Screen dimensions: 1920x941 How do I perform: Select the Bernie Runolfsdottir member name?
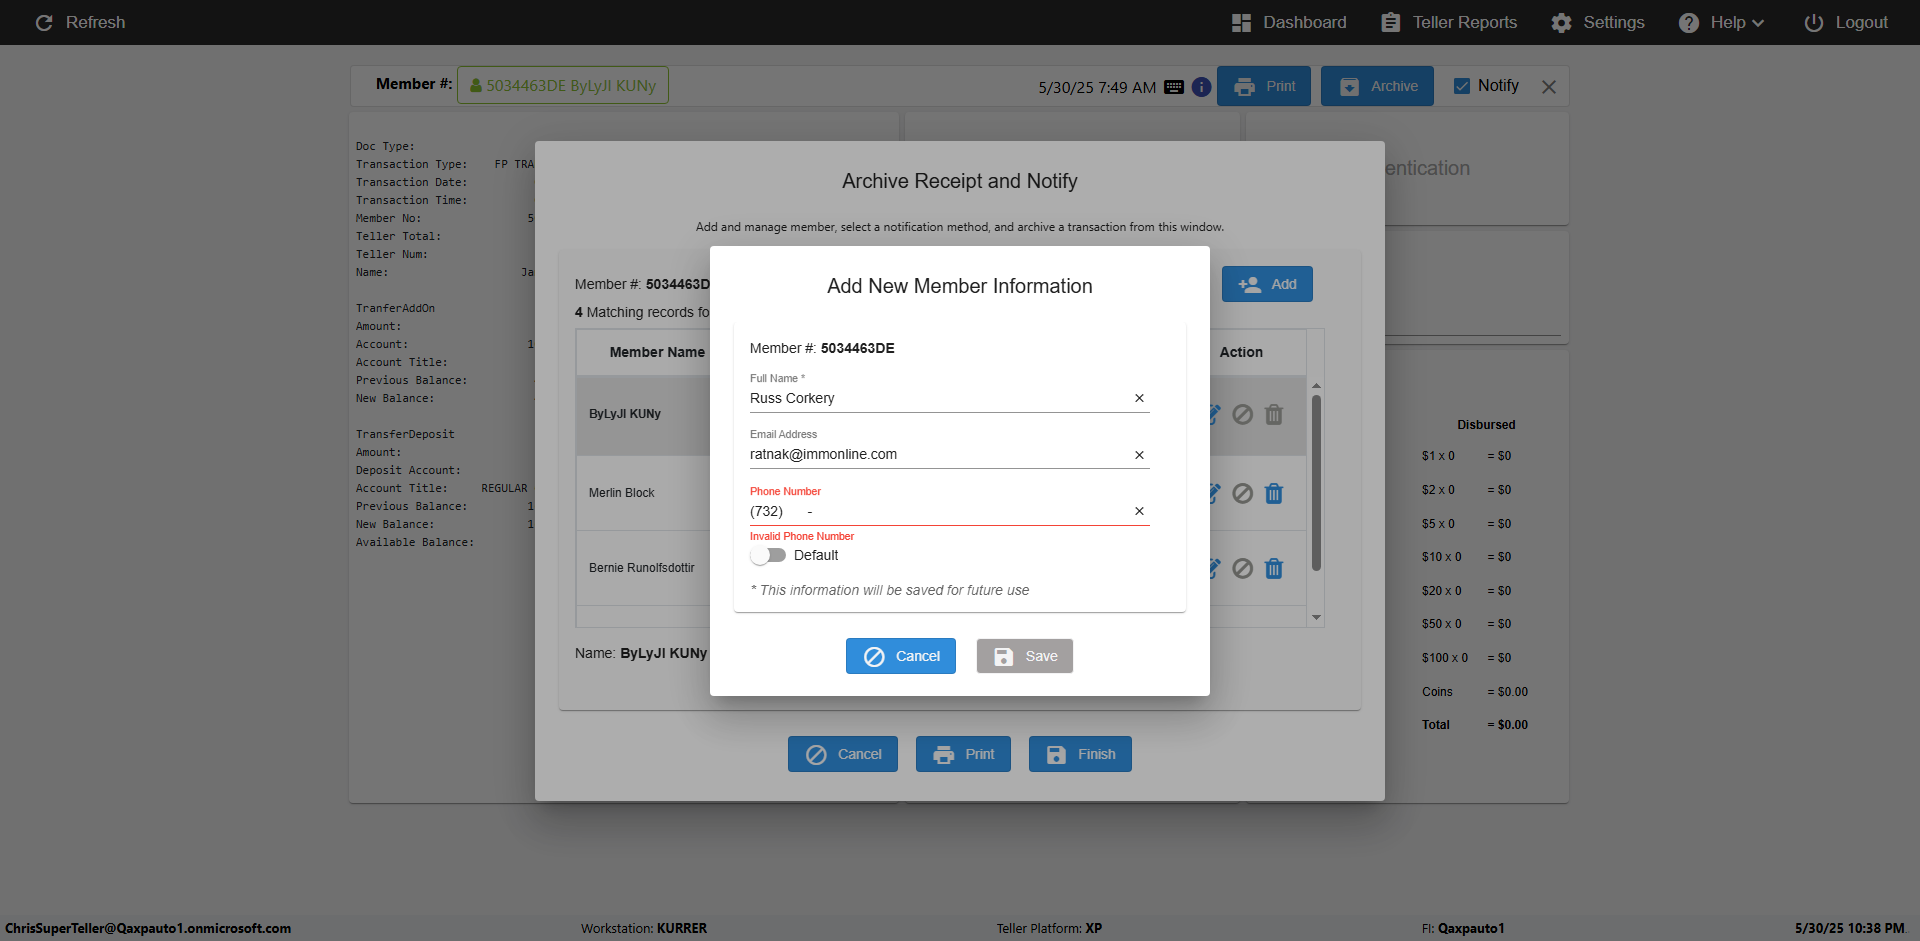pyautogui.click(x=641, y=568)
